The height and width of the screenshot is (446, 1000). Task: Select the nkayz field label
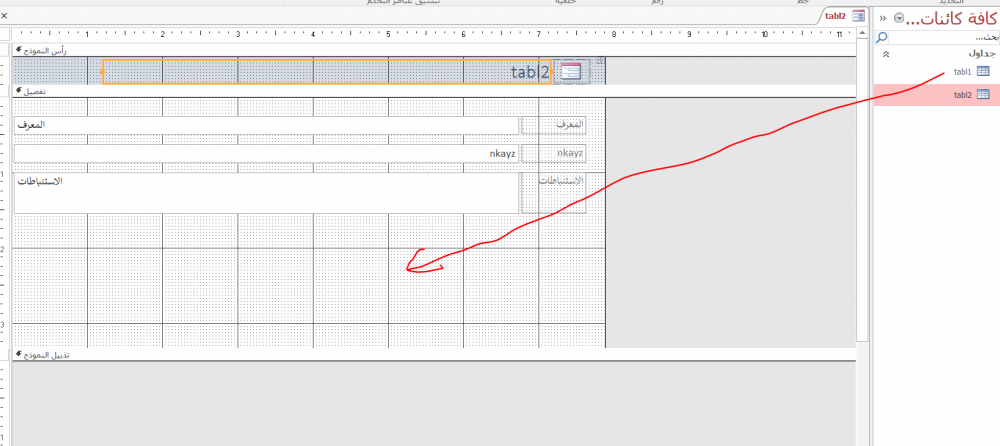point(554,154)
